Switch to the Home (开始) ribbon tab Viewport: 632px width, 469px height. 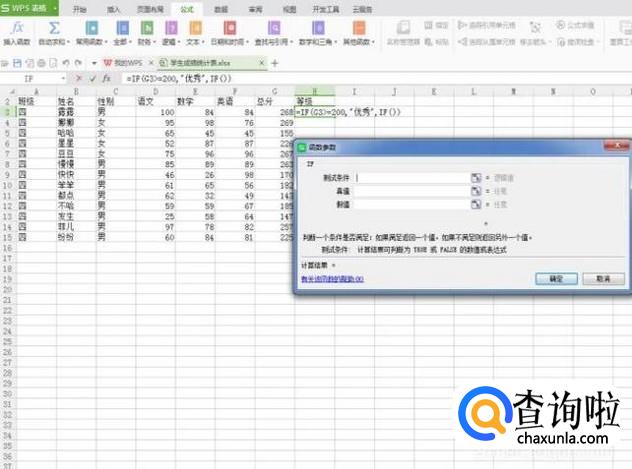[x=79, y=9]
